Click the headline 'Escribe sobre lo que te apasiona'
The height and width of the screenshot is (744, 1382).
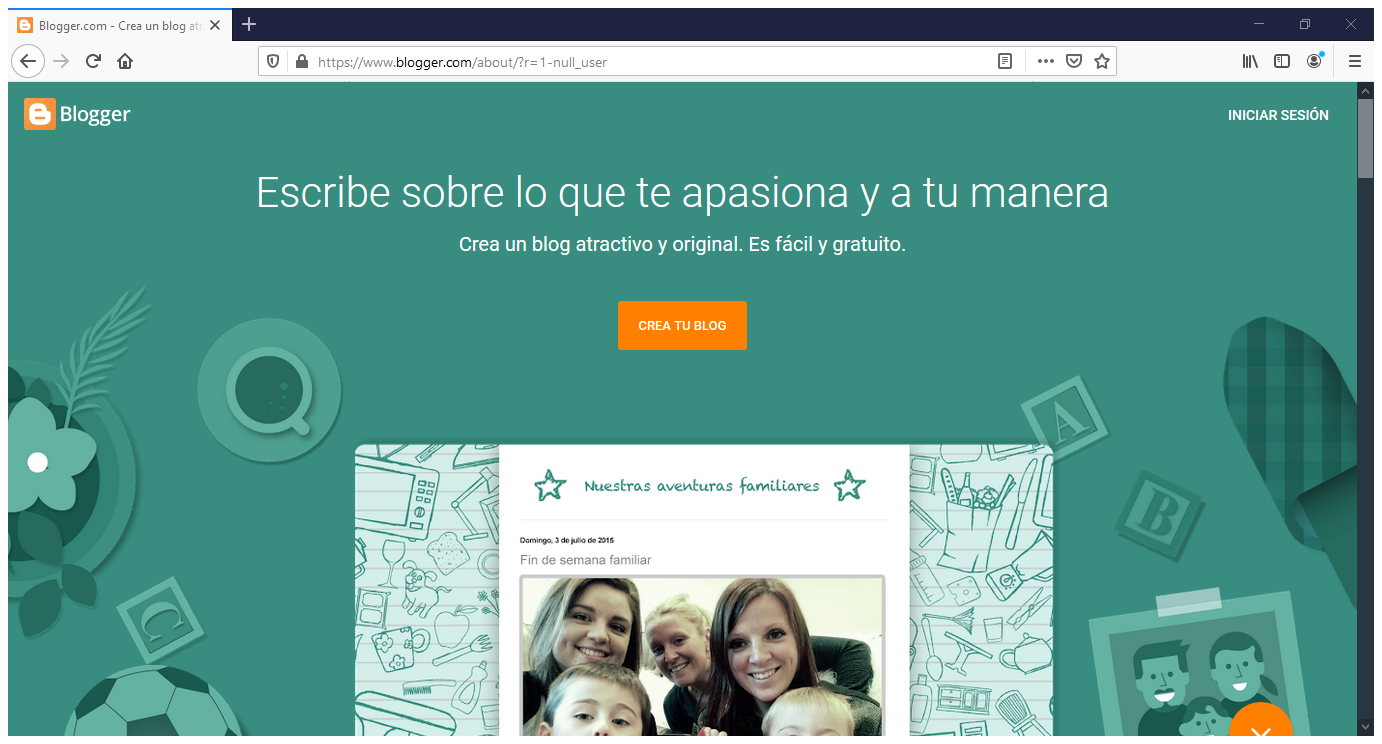click(682, 192)
